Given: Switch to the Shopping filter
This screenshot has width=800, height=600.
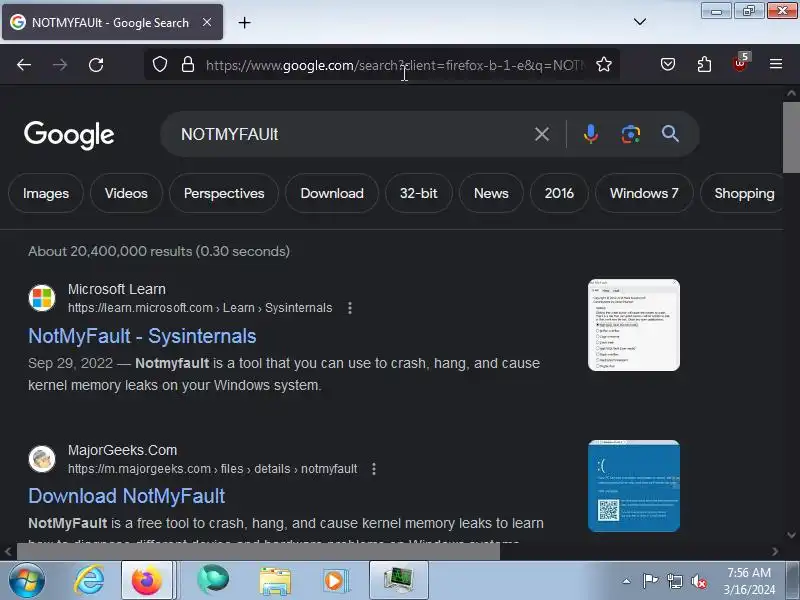Looking at the screenshot, I should [743, 193].
